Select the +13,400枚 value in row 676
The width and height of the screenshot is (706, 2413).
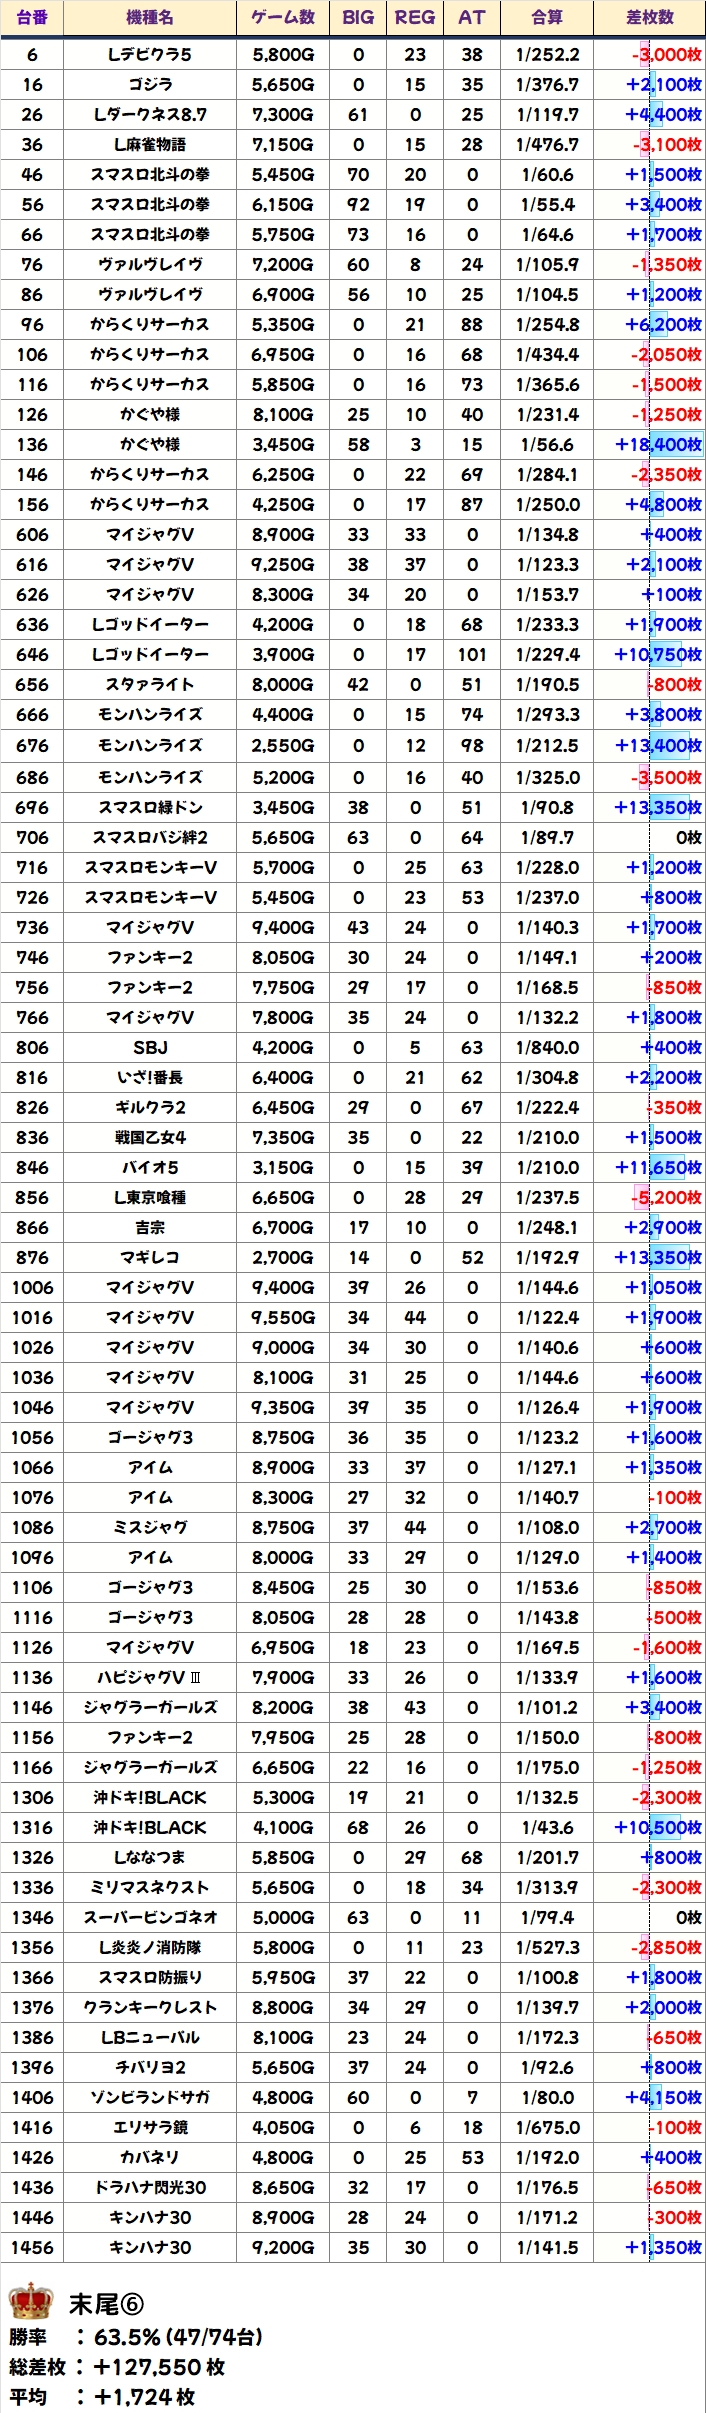click(658, 745)
